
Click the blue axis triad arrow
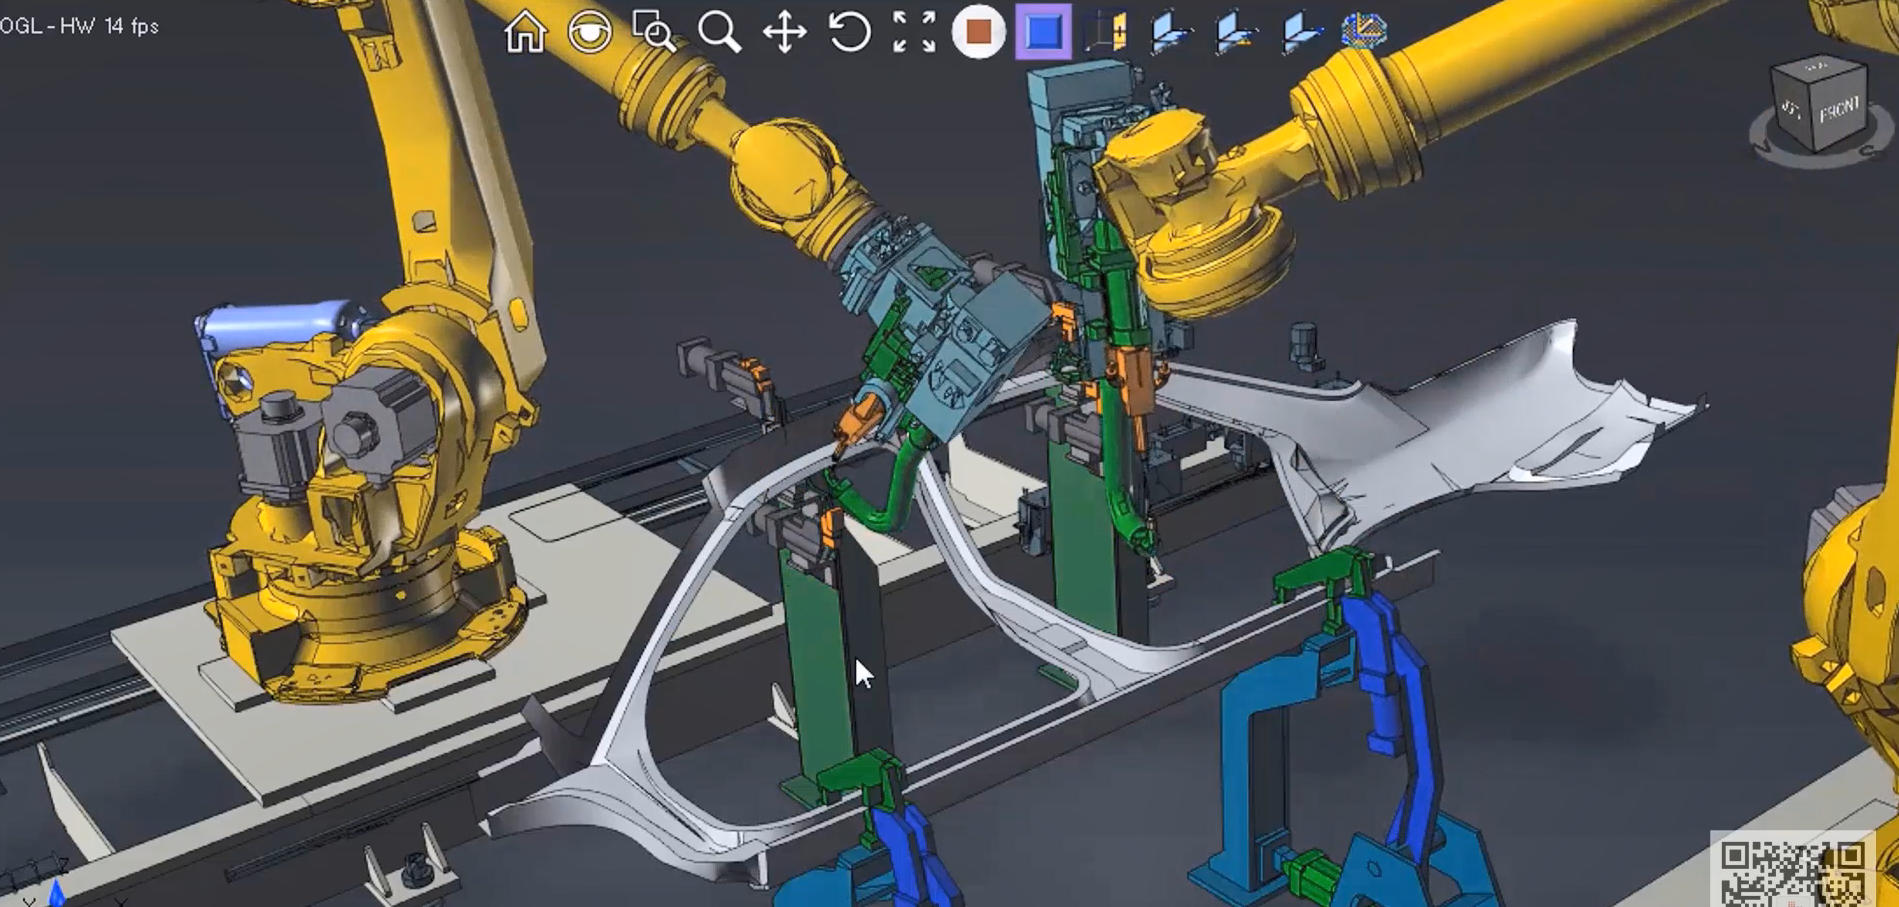pos(57,892)
